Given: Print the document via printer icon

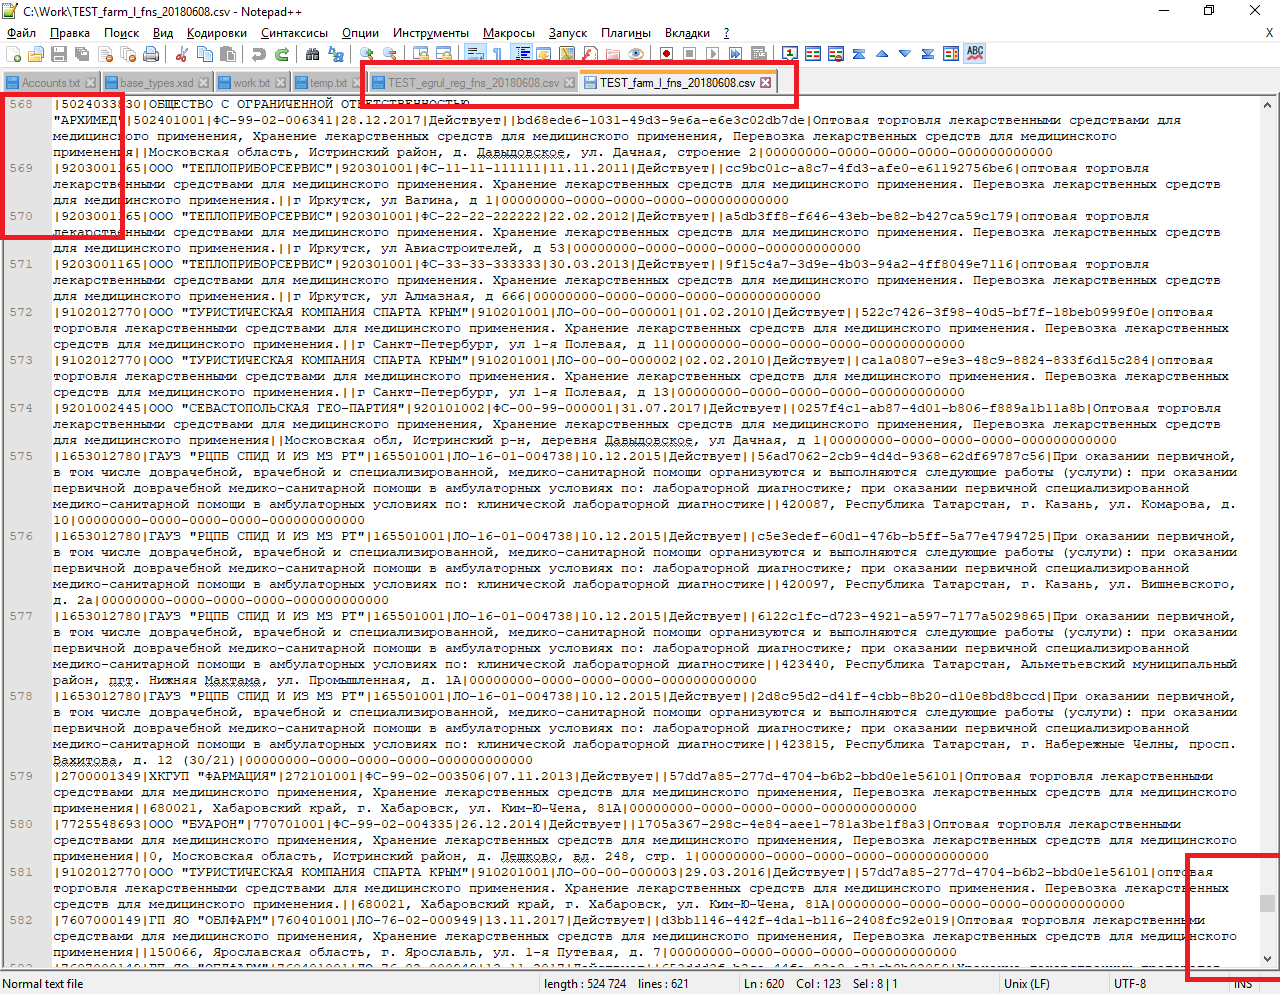Looking at the screenshot, I should coord(152,54).
